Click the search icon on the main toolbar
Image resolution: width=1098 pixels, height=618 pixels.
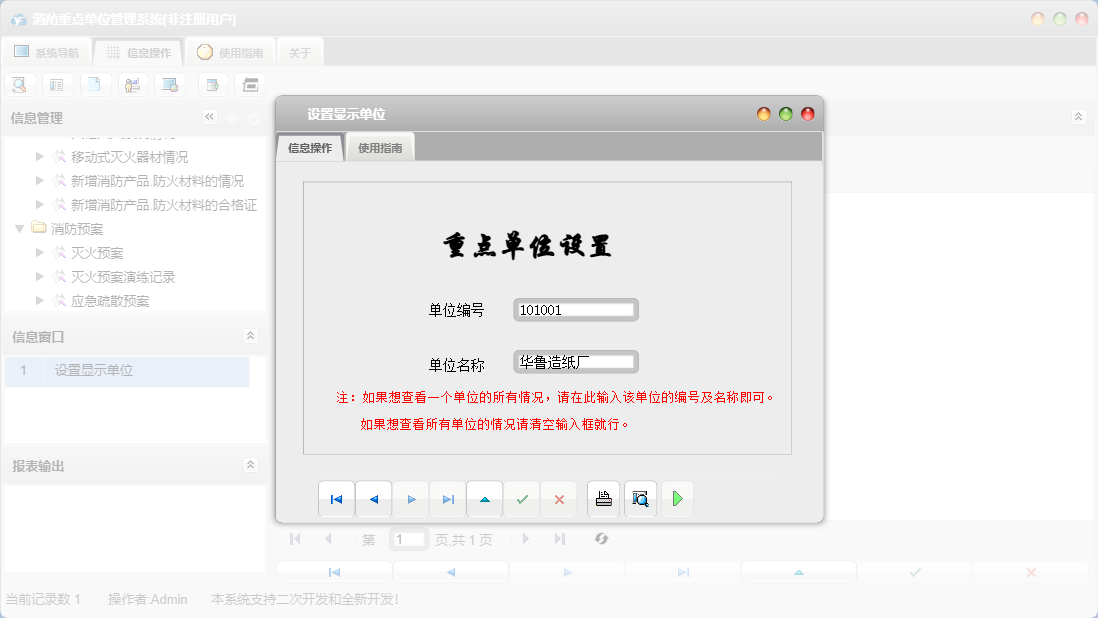coord(19,84)
